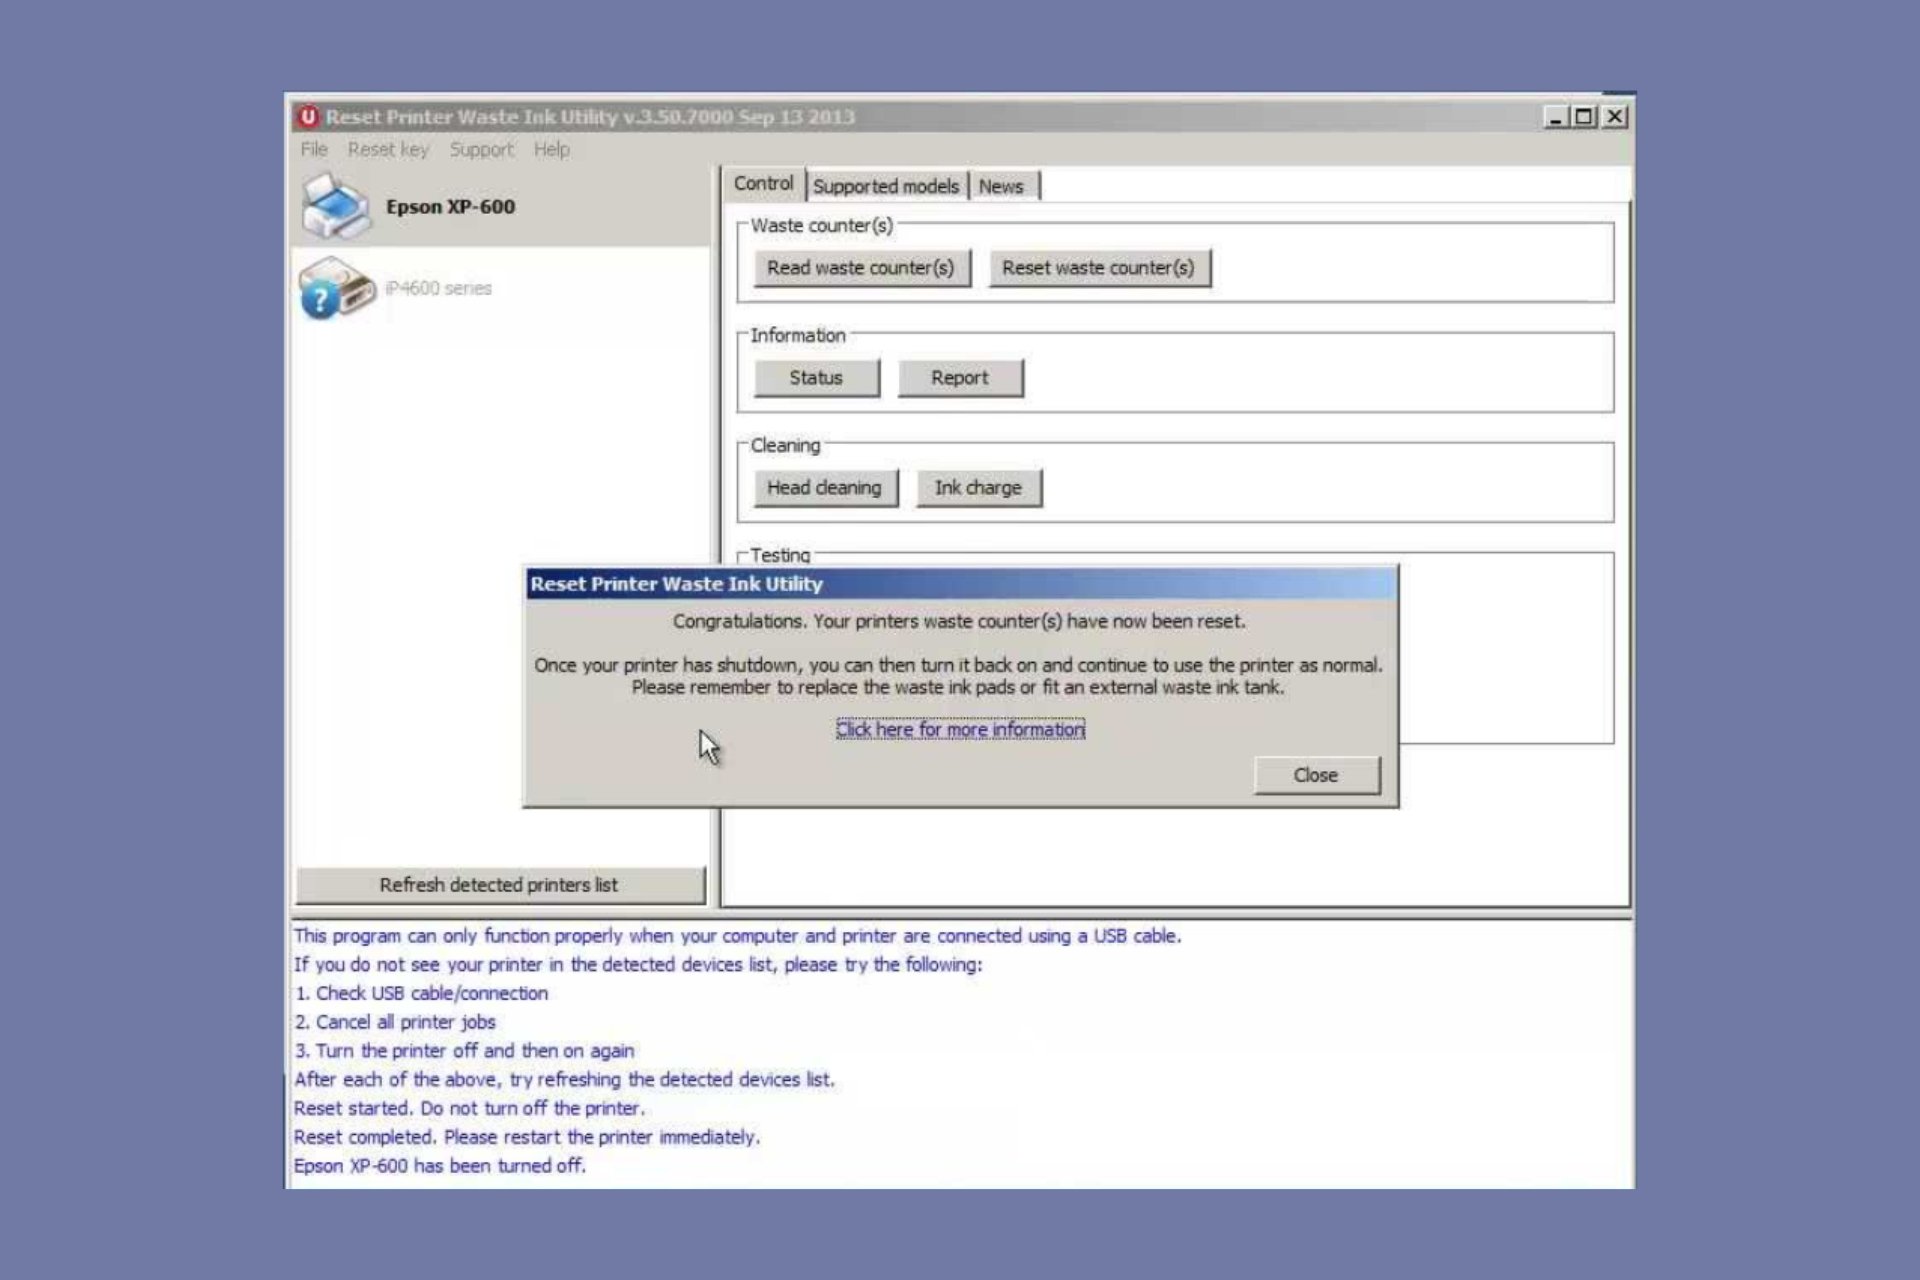Maximize the utility window
This screenshot has height=1280, width=1920.
1584,117
